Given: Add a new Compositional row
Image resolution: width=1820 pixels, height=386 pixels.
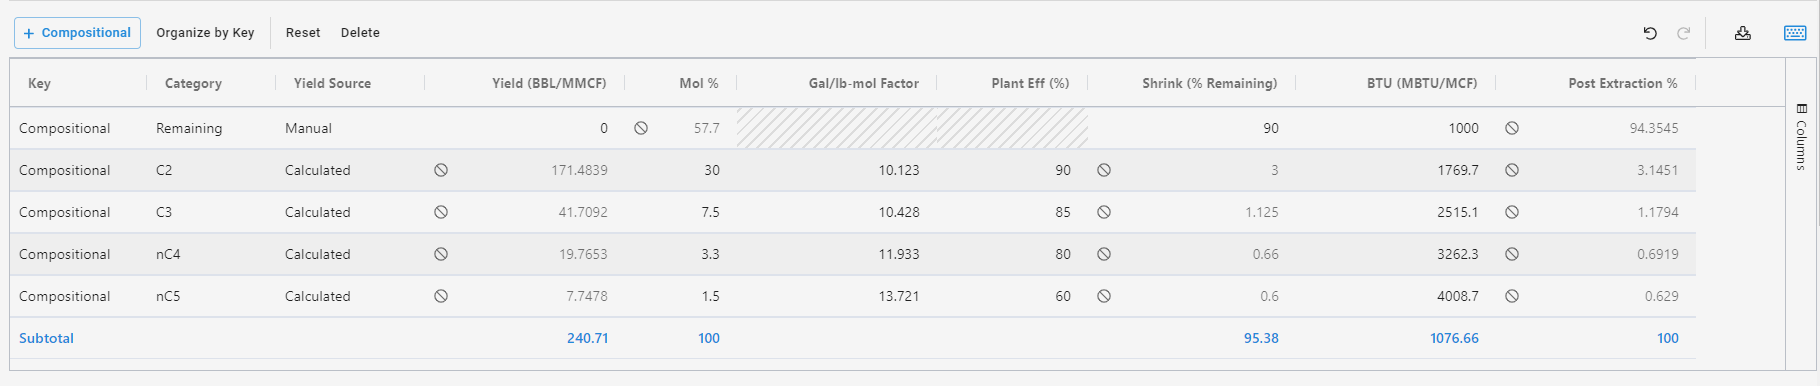Looking at the screenshot, I should 77,33.
